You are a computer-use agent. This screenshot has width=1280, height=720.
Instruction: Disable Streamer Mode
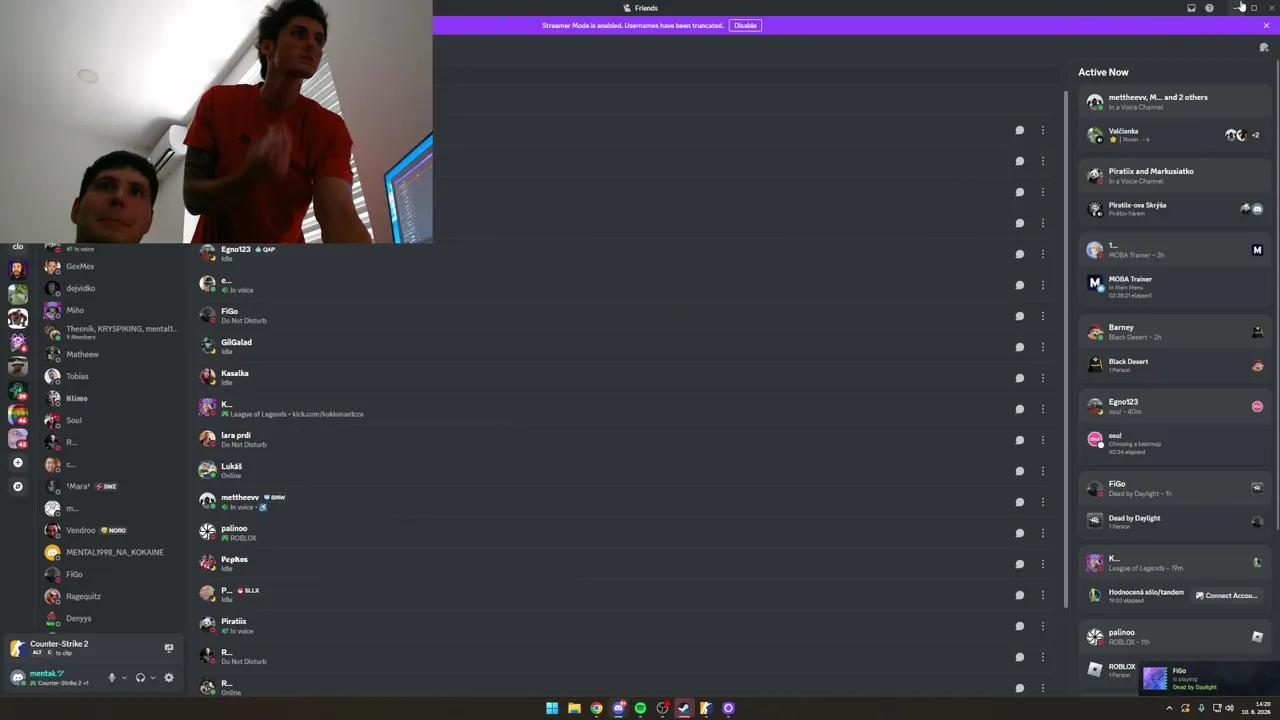pos(745,25)
